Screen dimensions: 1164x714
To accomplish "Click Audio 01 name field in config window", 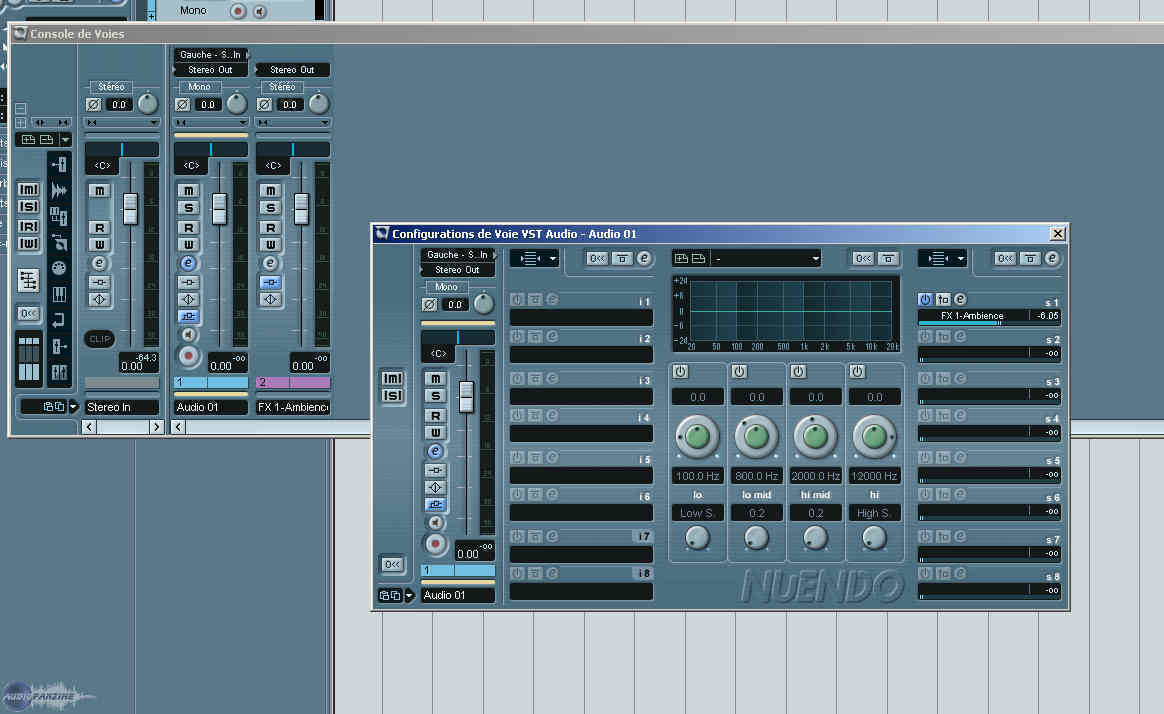I will [x=458, y=595].
